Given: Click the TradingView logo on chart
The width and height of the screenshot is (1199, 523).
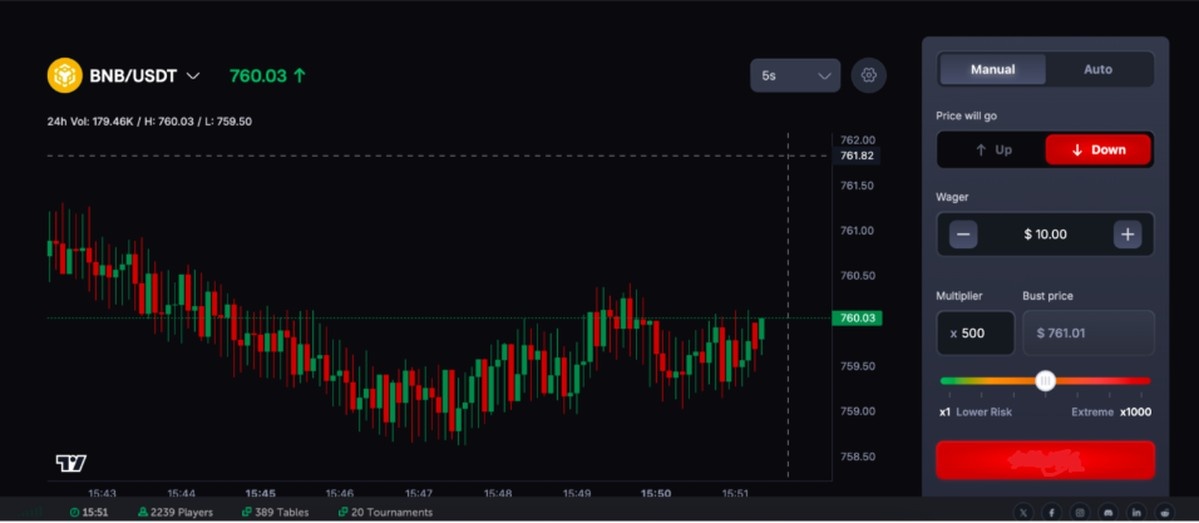Looking at the screenshot, I should click(x=71, y=463).
